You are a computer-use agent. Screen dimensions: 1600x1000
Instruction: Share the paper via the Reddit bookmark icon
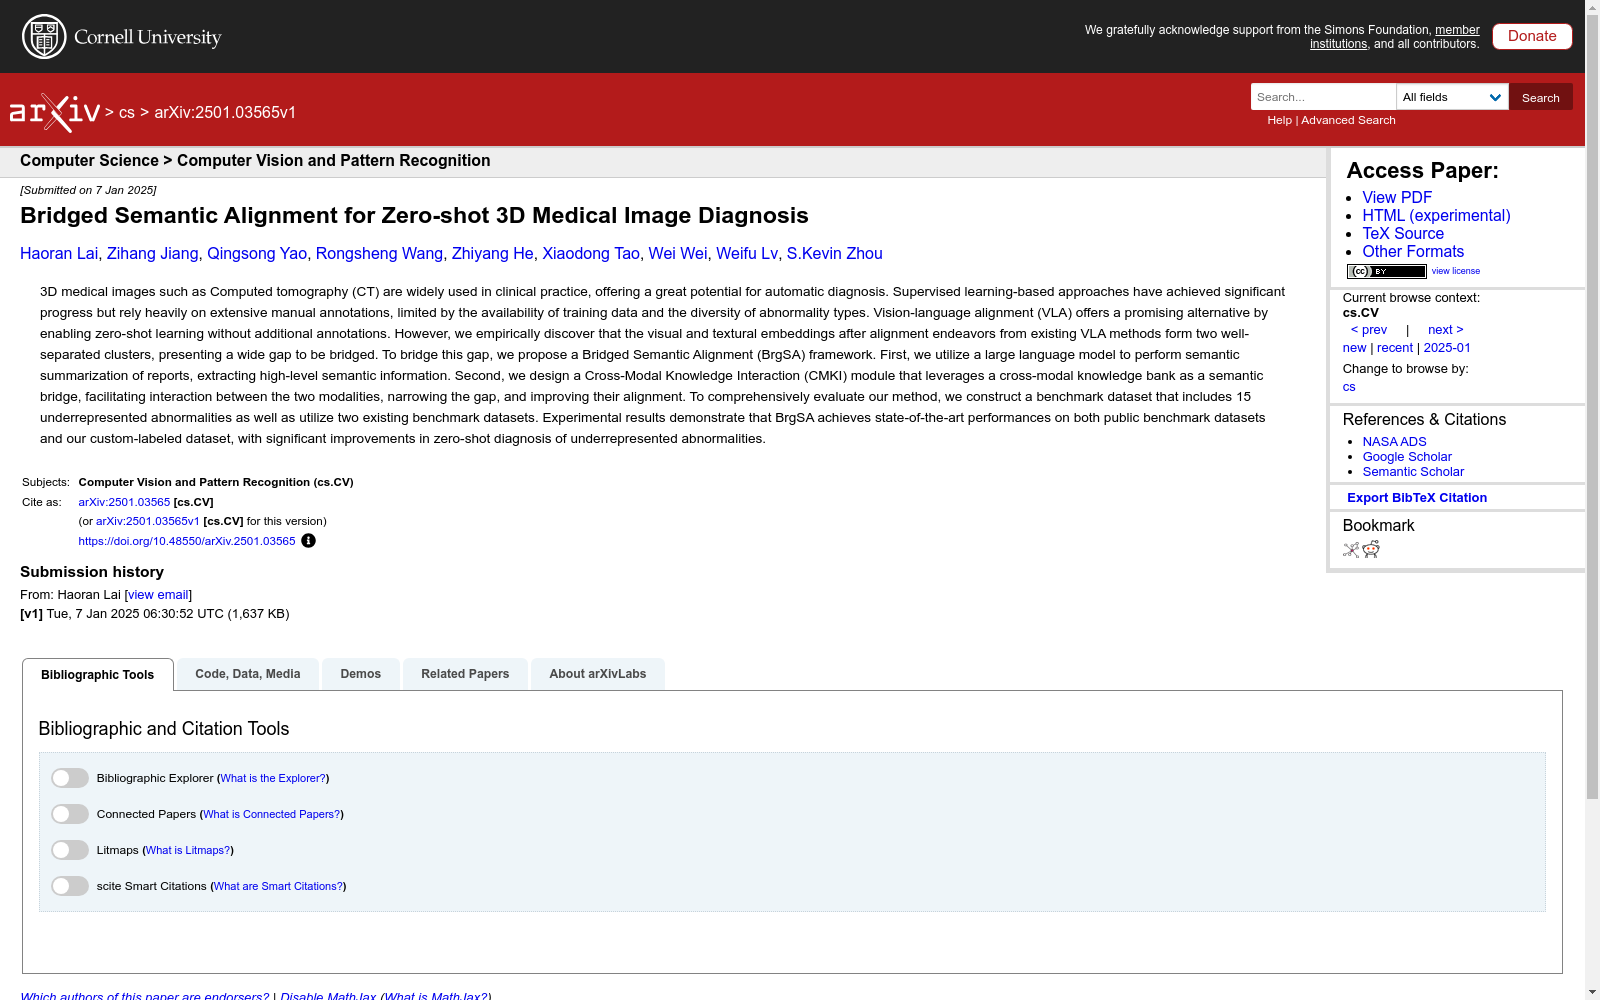pos(1371,550)
